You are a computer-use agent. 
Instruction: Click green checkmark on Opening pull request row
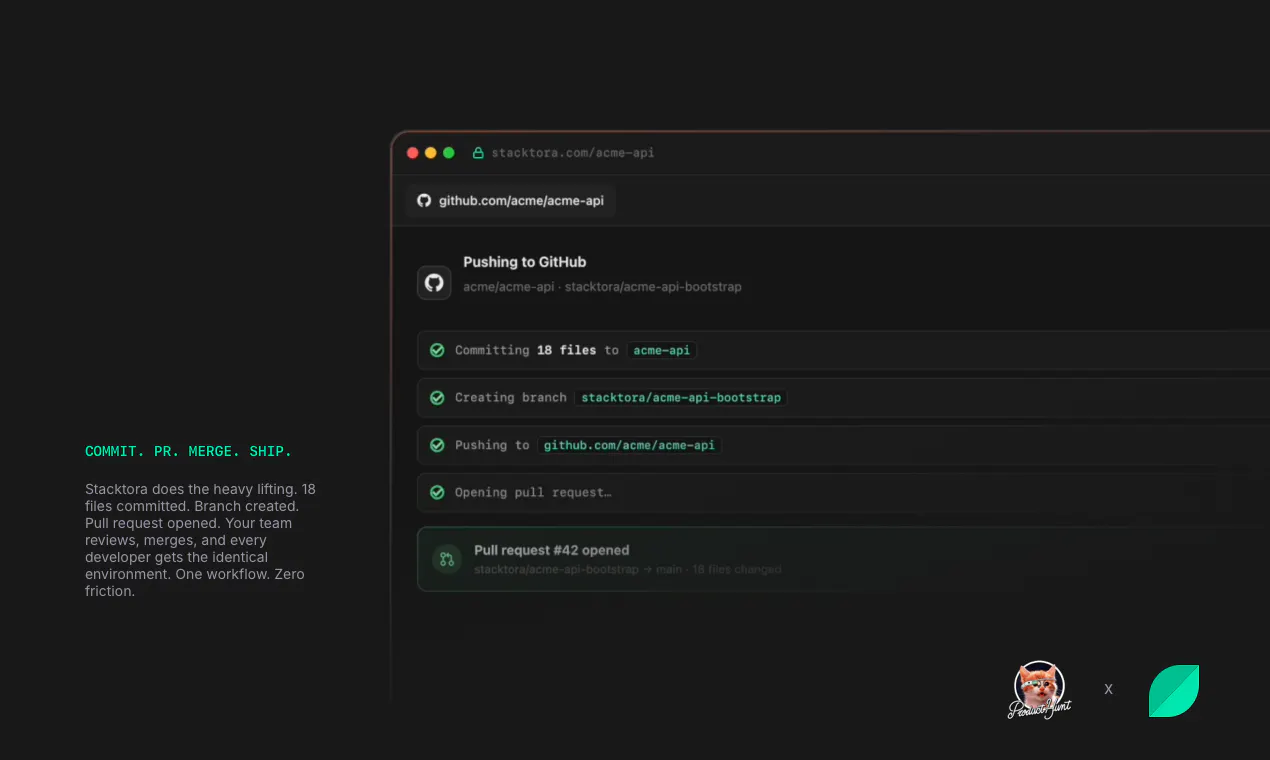(x=437, y=493)
